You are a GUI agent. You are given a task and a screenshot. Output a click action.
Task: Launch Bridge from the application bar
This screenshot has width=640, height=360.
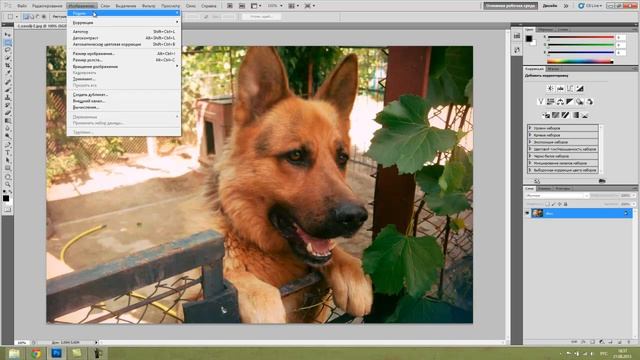pyautogui.click(x=230, y=6)
